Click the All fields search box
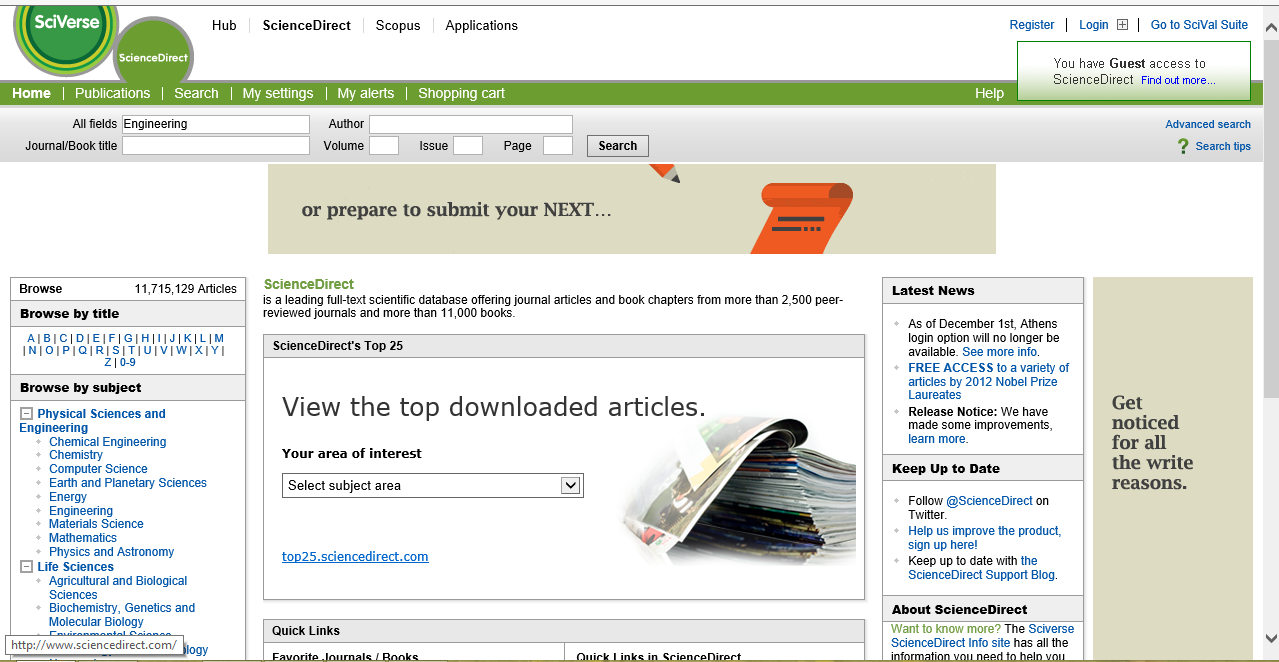Viewport: 1279px width, 662px height. (x=216, y=124)
